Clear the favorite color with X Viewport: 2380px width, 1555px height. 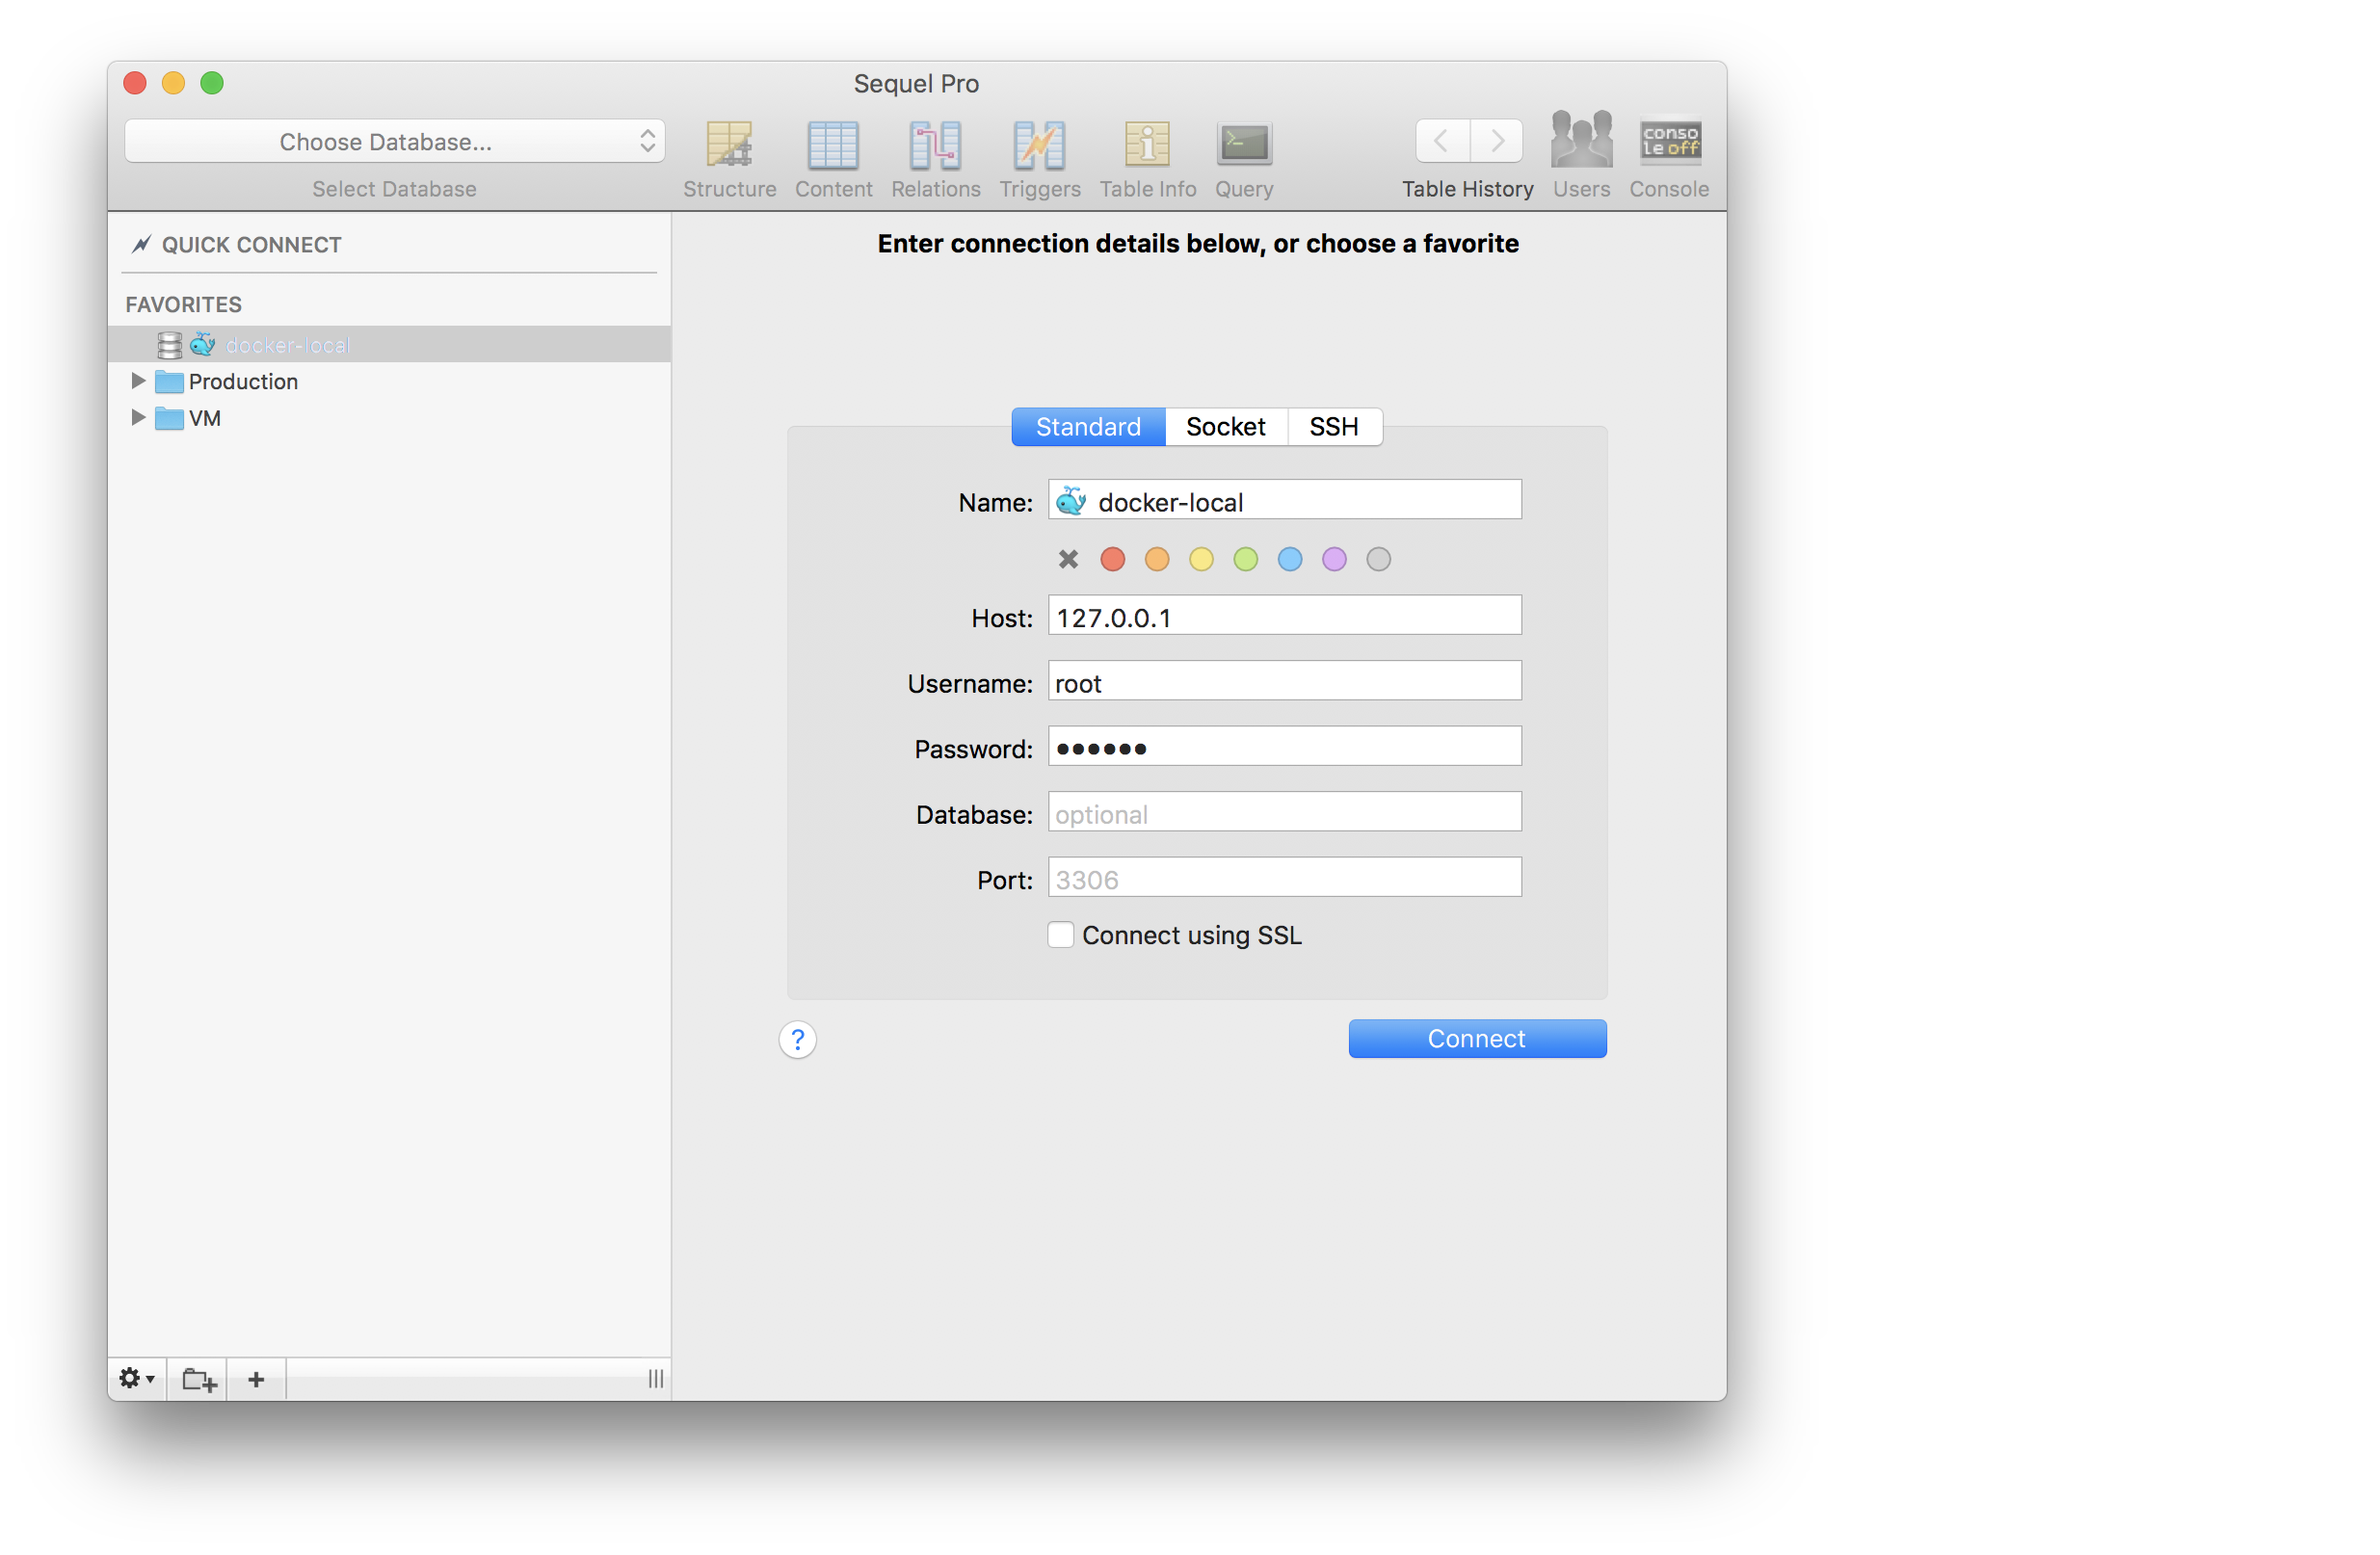1068,559
